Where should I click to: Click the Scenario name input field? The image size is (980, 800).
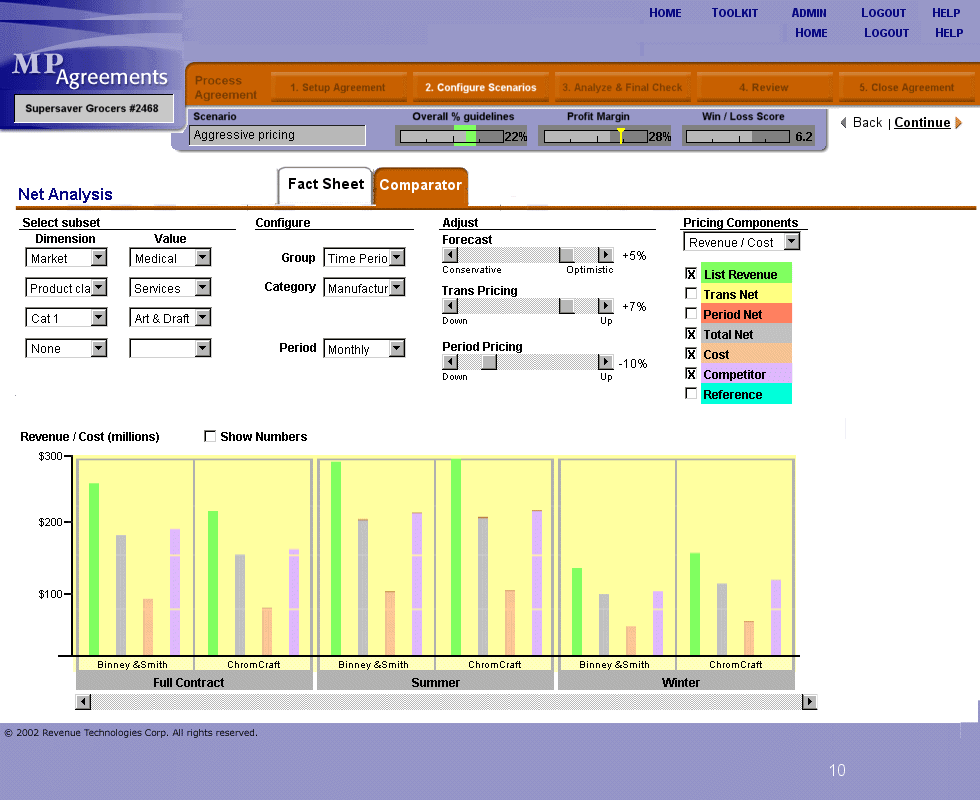(x=278, y=135)
